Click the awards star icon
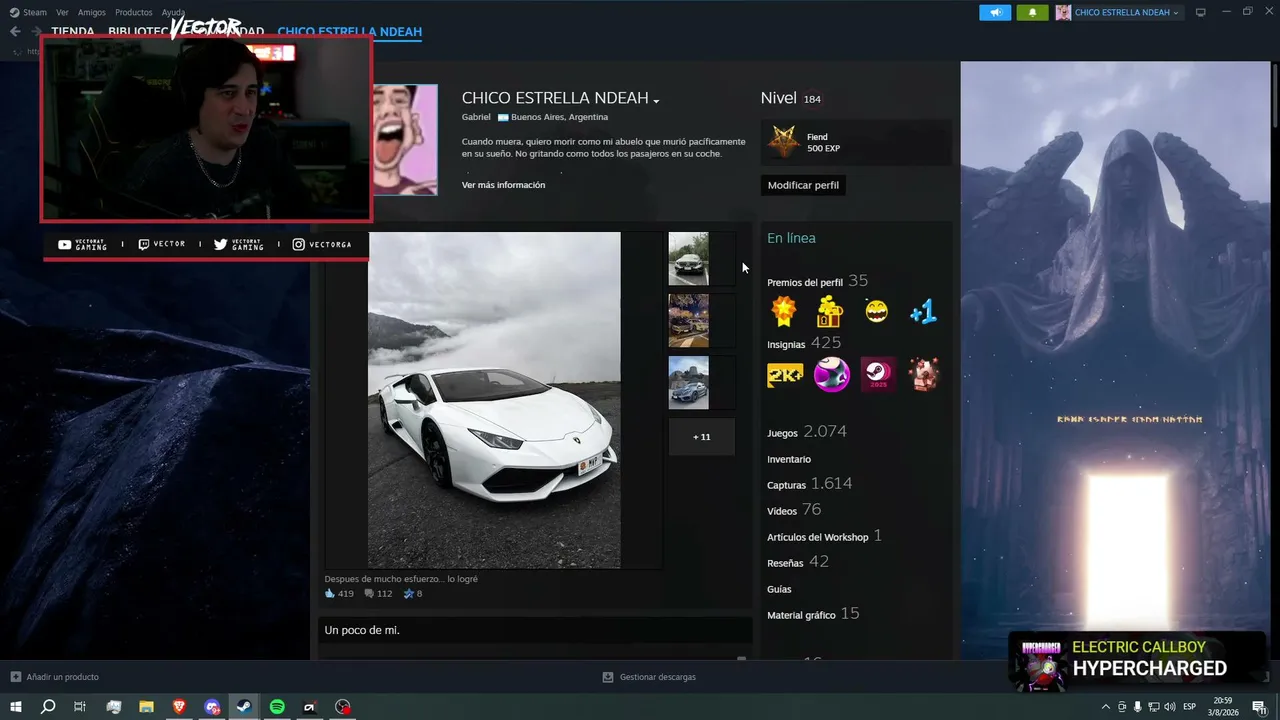This screenshot has height=720, width=1280. (408, 594)
